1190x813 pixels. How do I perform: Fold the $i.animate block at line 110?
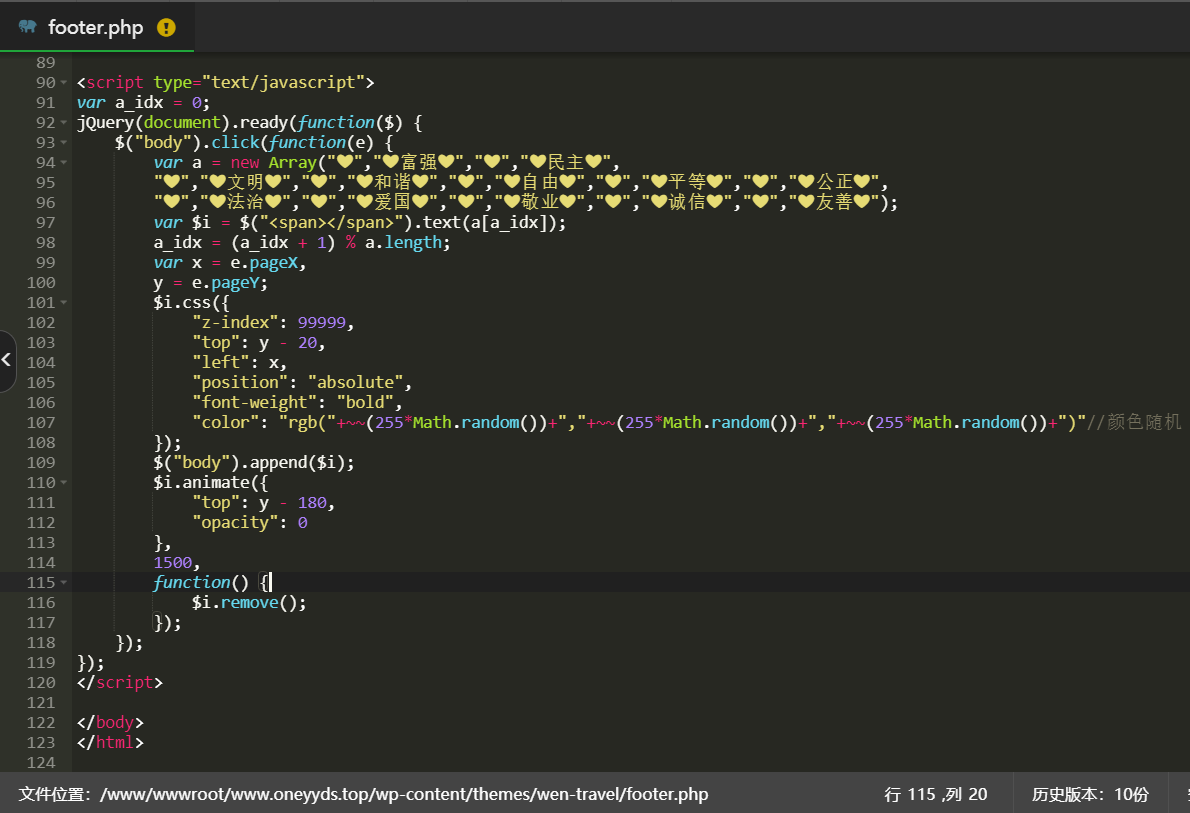[x=64, y=482]
